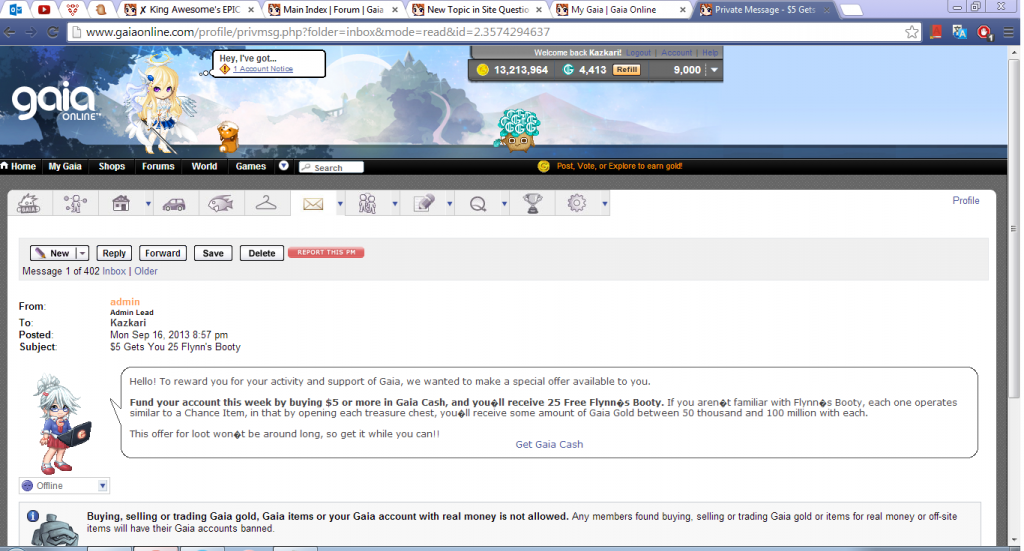Click the browser address bar URL
This screenshot has width=1024, height=551.
coord(318,32)
